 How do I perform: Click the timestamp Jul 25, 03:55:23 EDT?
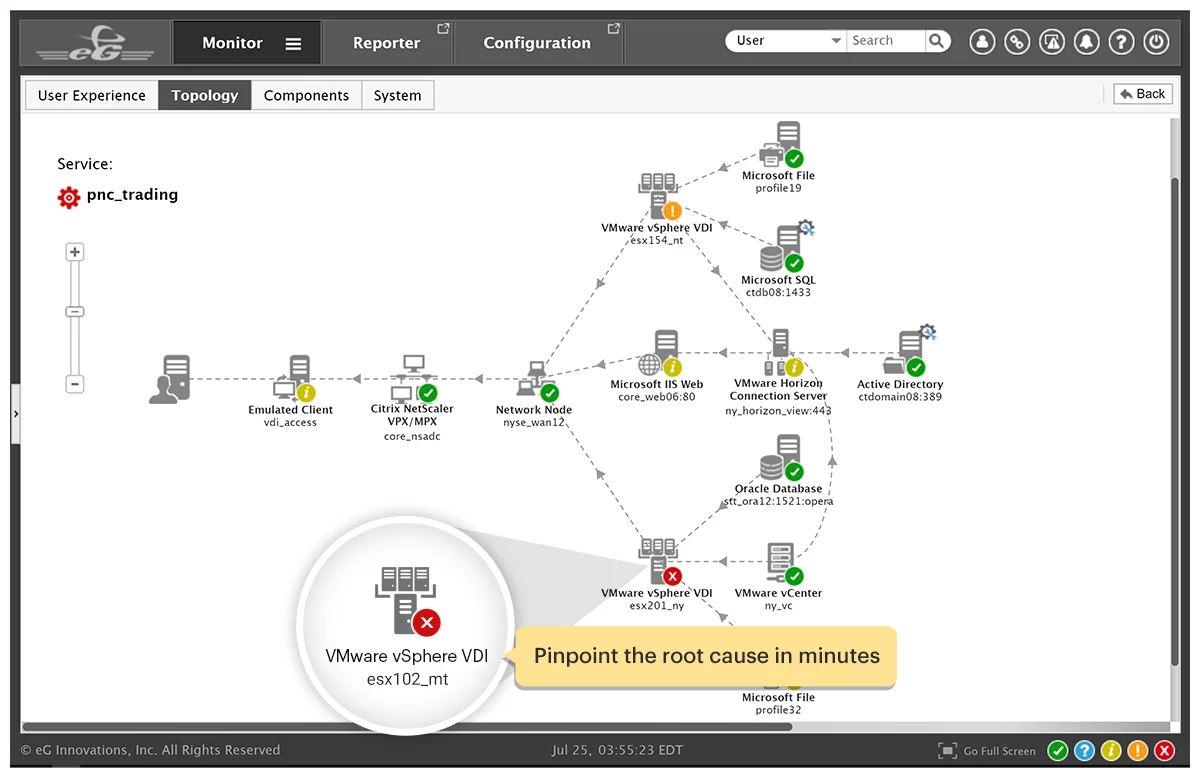[x=616, y=750]
